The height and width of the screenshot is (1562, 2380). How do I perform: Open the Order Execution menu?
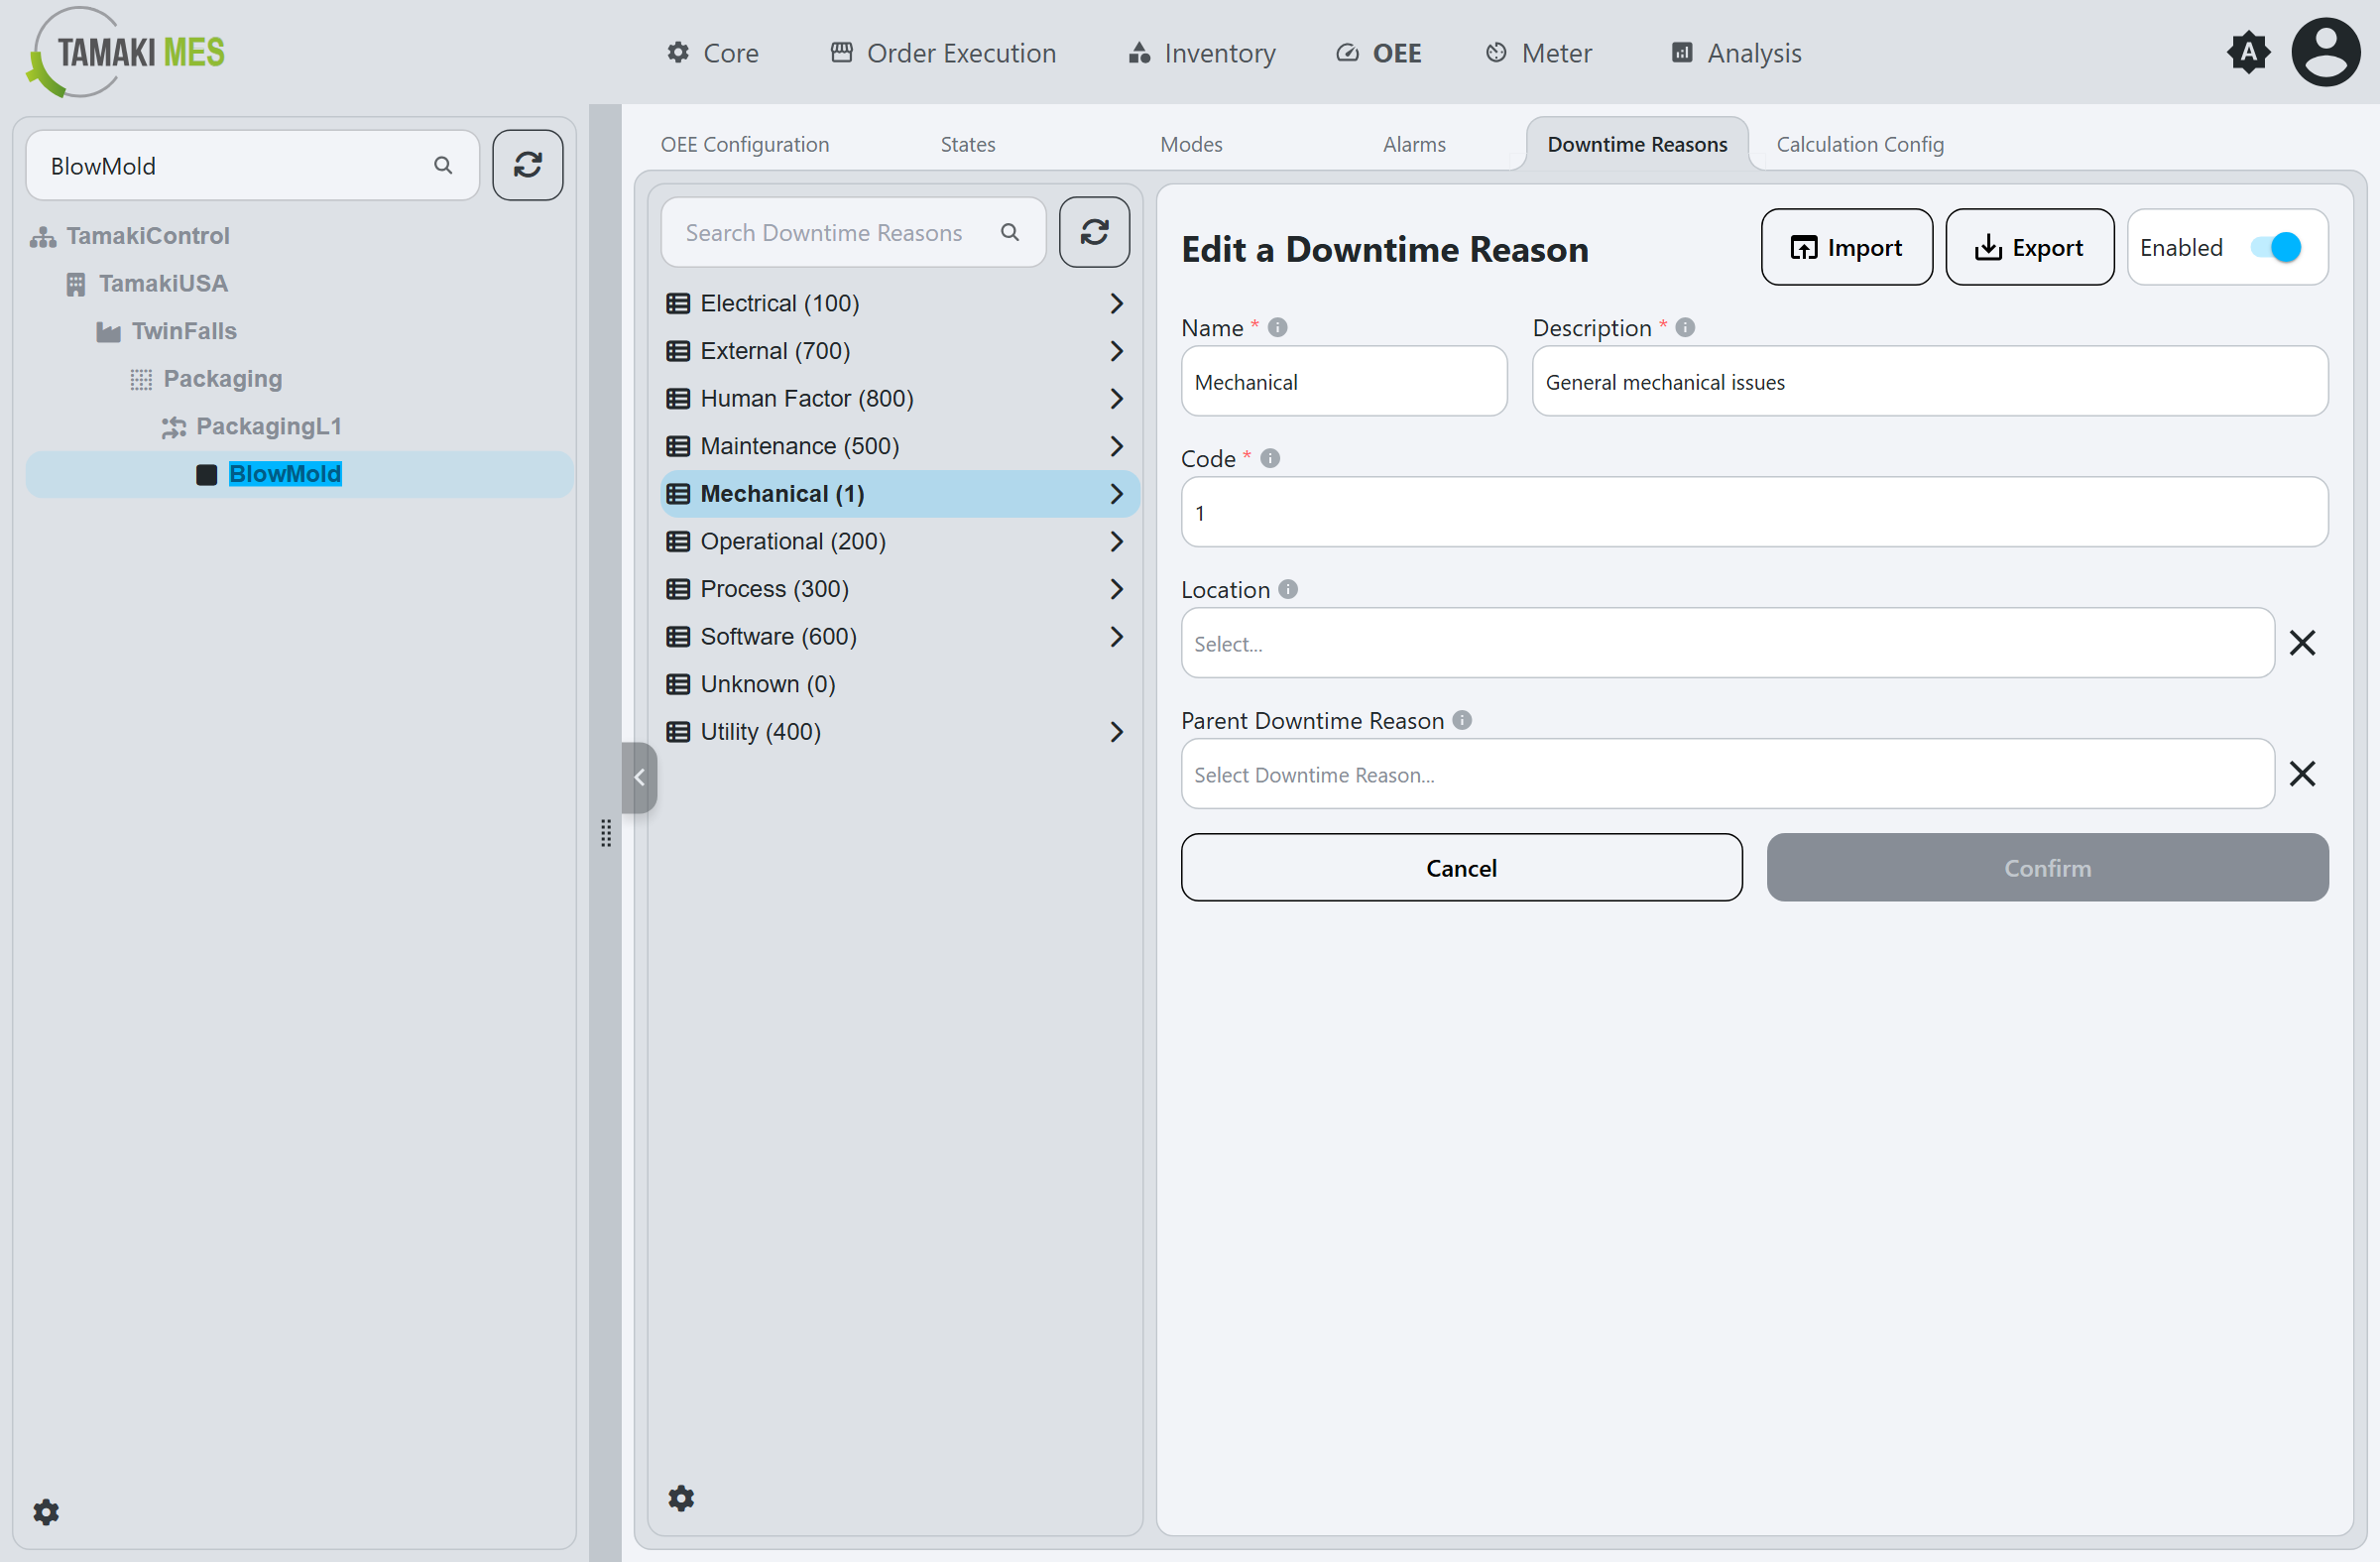(943, 53)
